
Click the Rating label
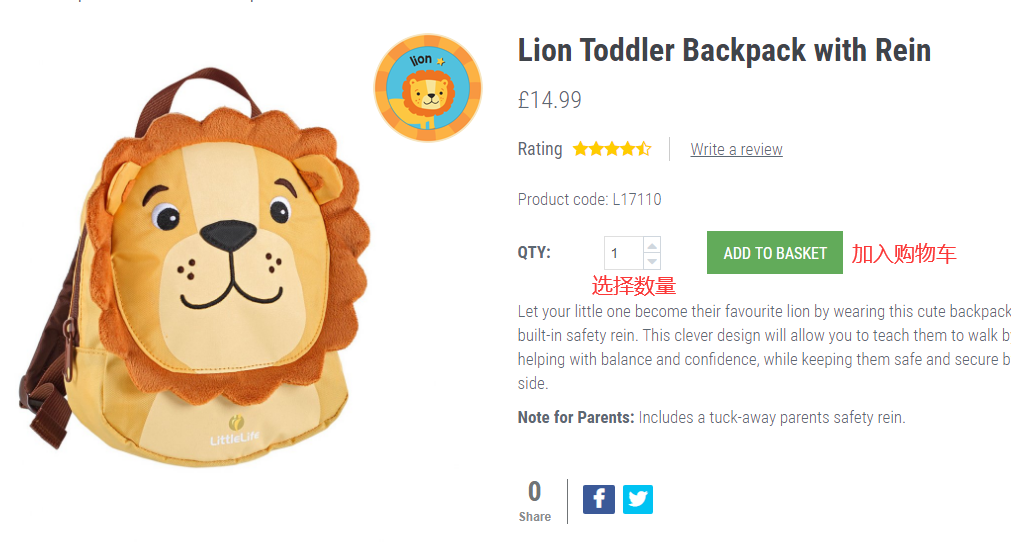[x=540, y=149]
